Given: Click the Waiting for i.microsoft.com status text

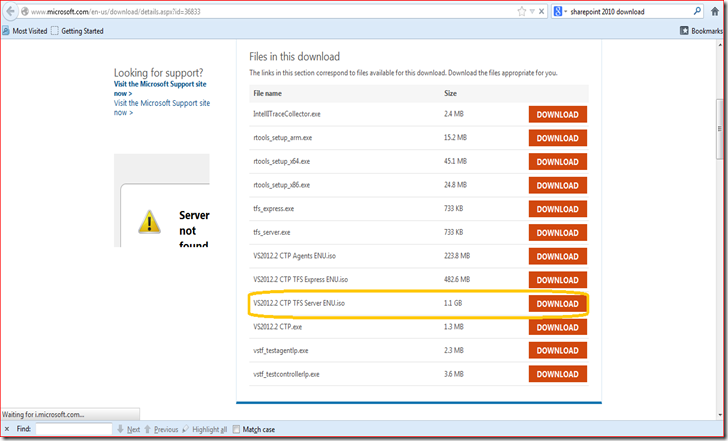Looking at the screenshot, I should (43, 415).
